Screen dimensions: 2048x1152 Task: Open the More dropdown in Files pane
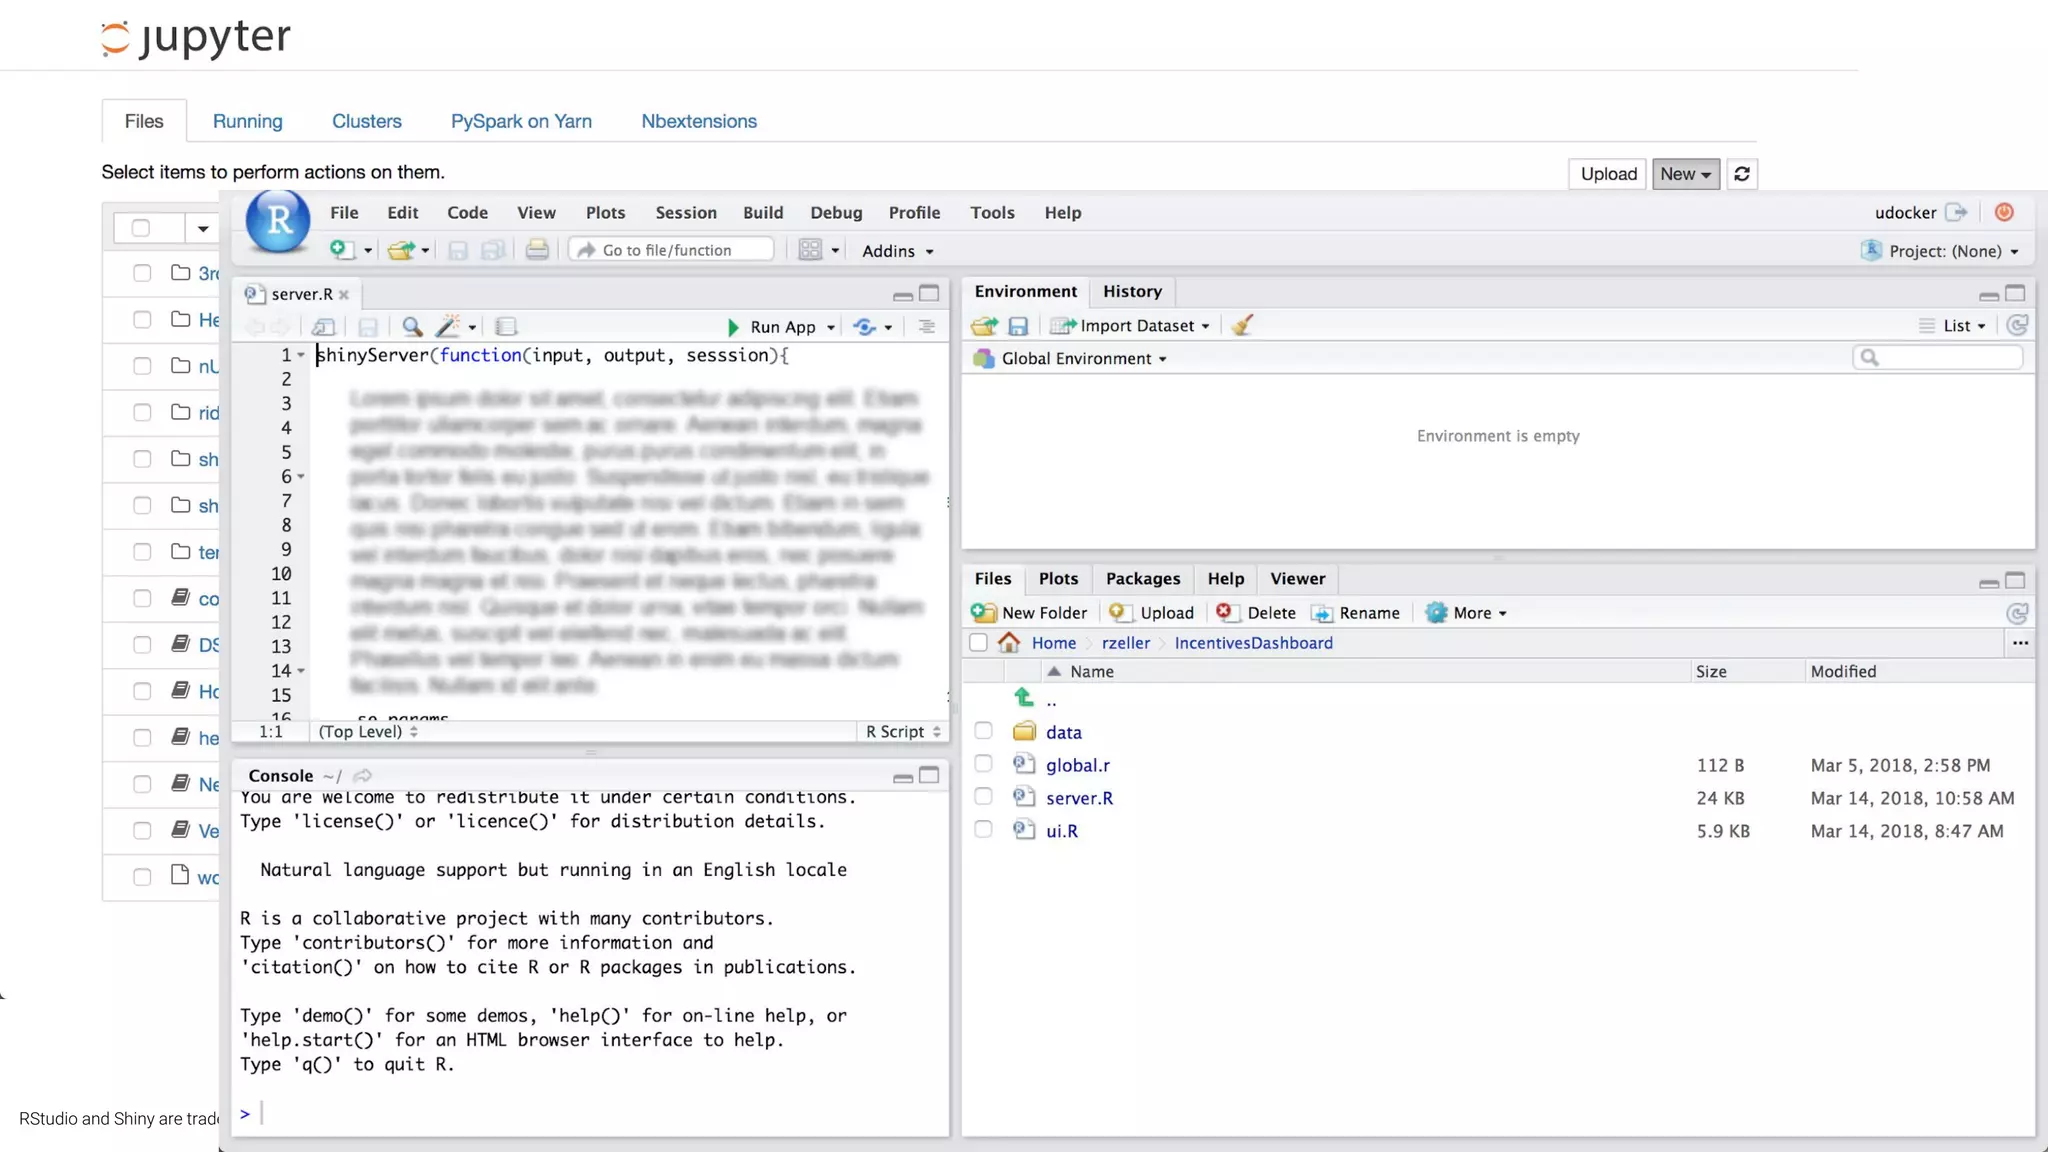1466,613
